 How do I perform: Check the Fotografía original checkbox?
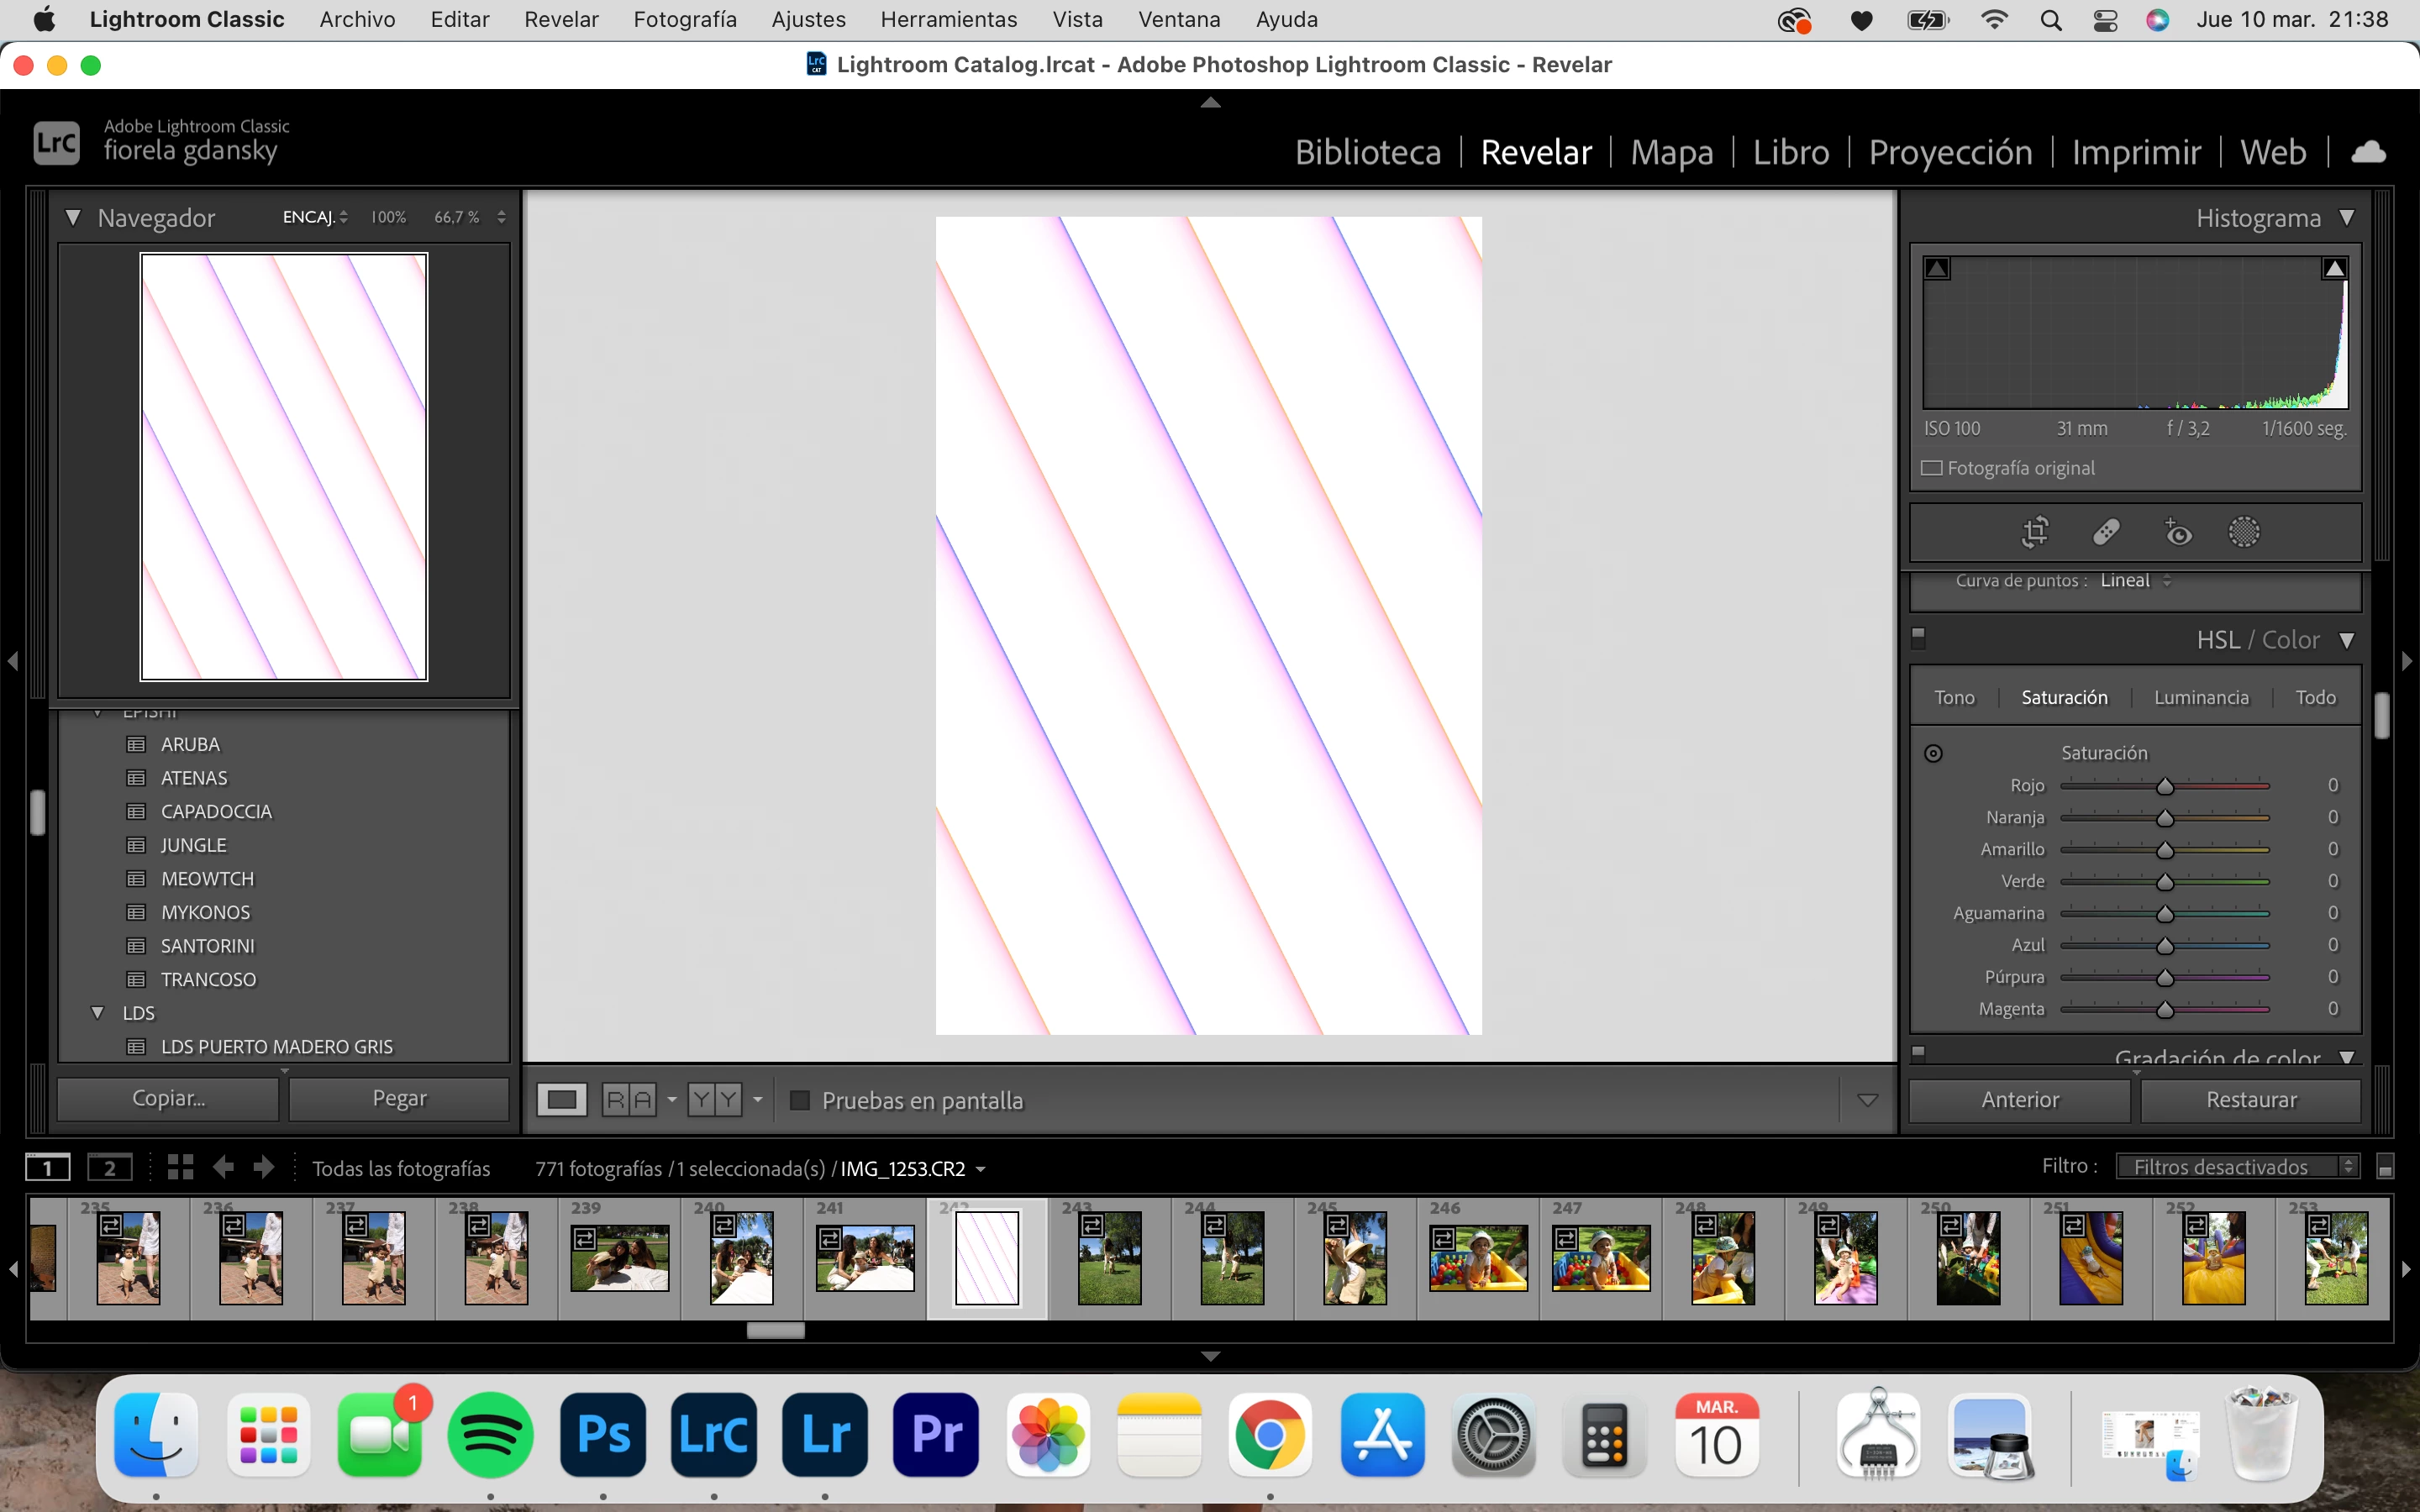click(1931, 468)
